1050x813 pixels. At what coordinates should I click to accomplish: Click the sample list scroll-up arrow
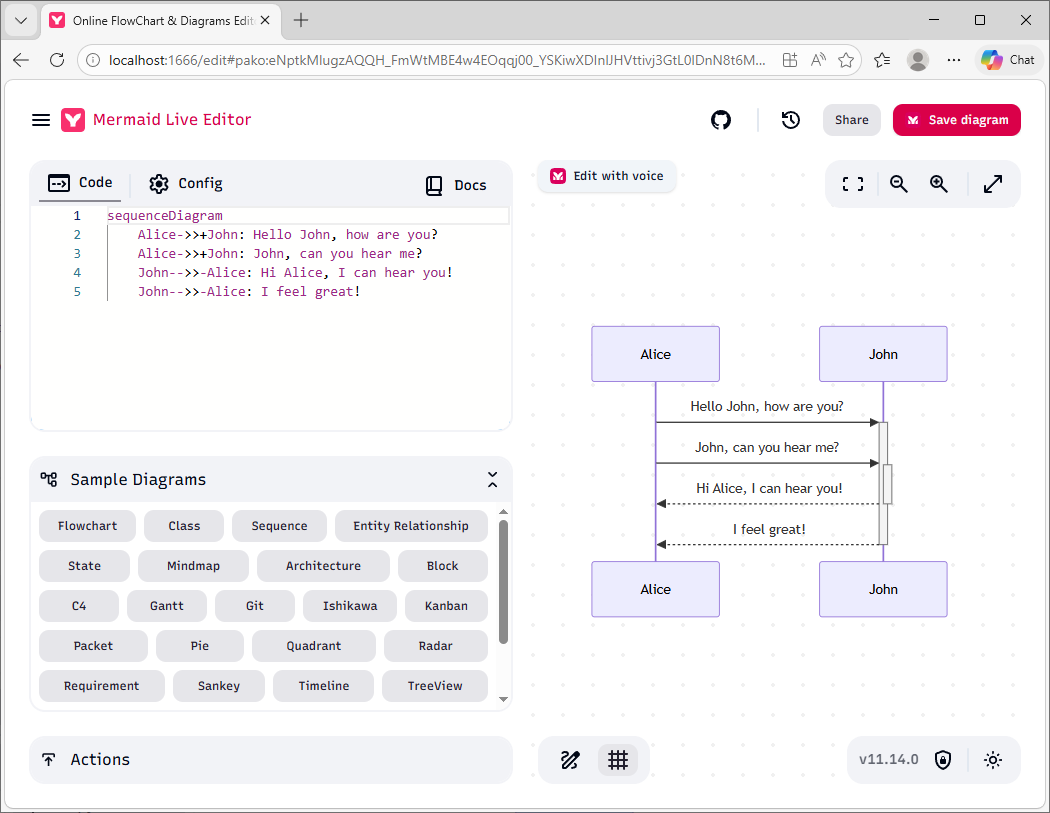pos(504,512)
